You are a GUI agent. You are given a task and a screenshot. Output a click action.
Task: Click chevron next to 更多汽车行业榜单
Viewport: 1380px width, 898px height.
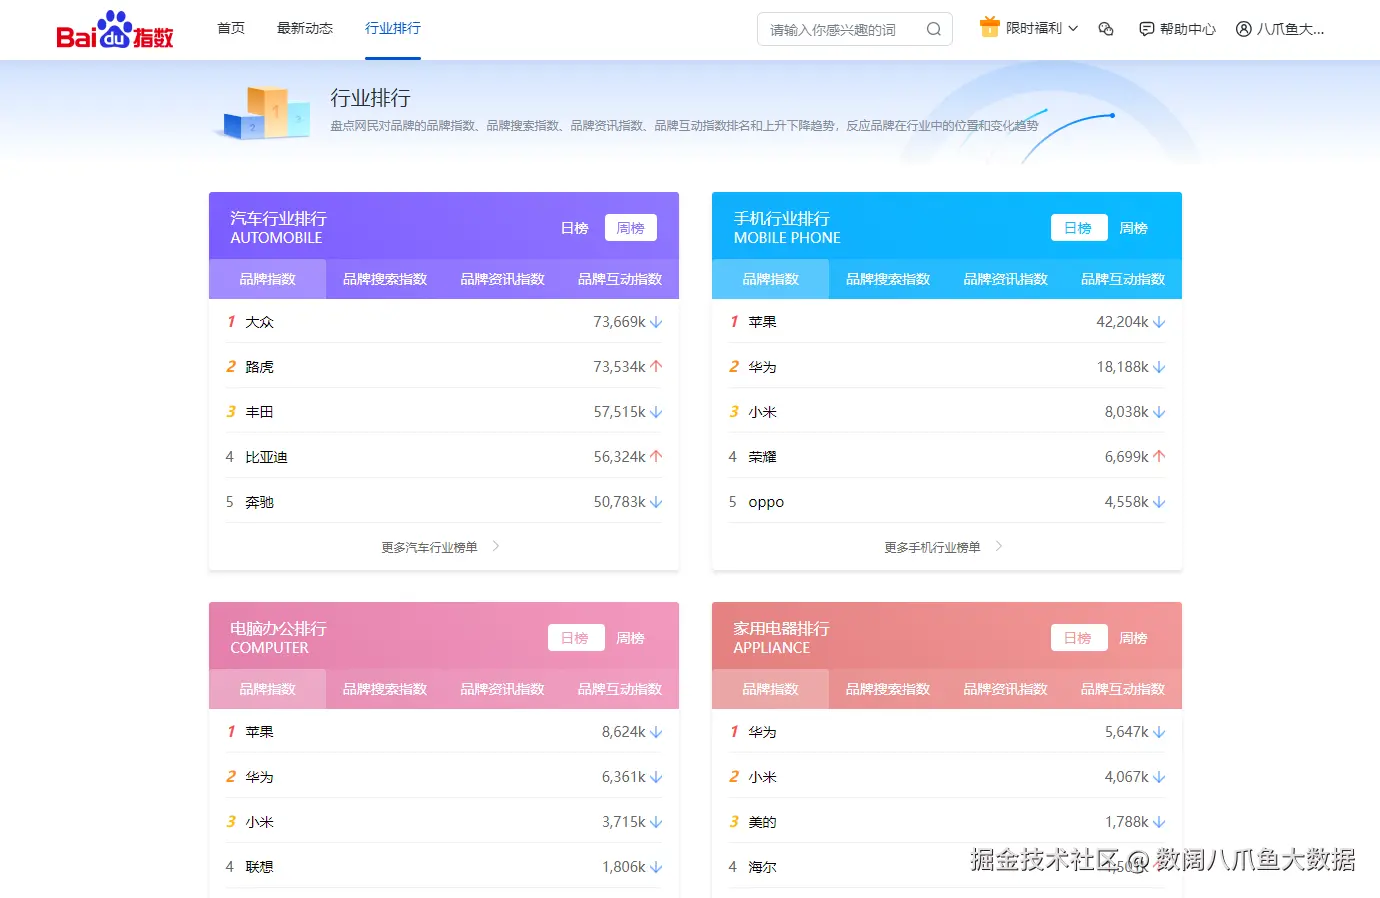496,546
